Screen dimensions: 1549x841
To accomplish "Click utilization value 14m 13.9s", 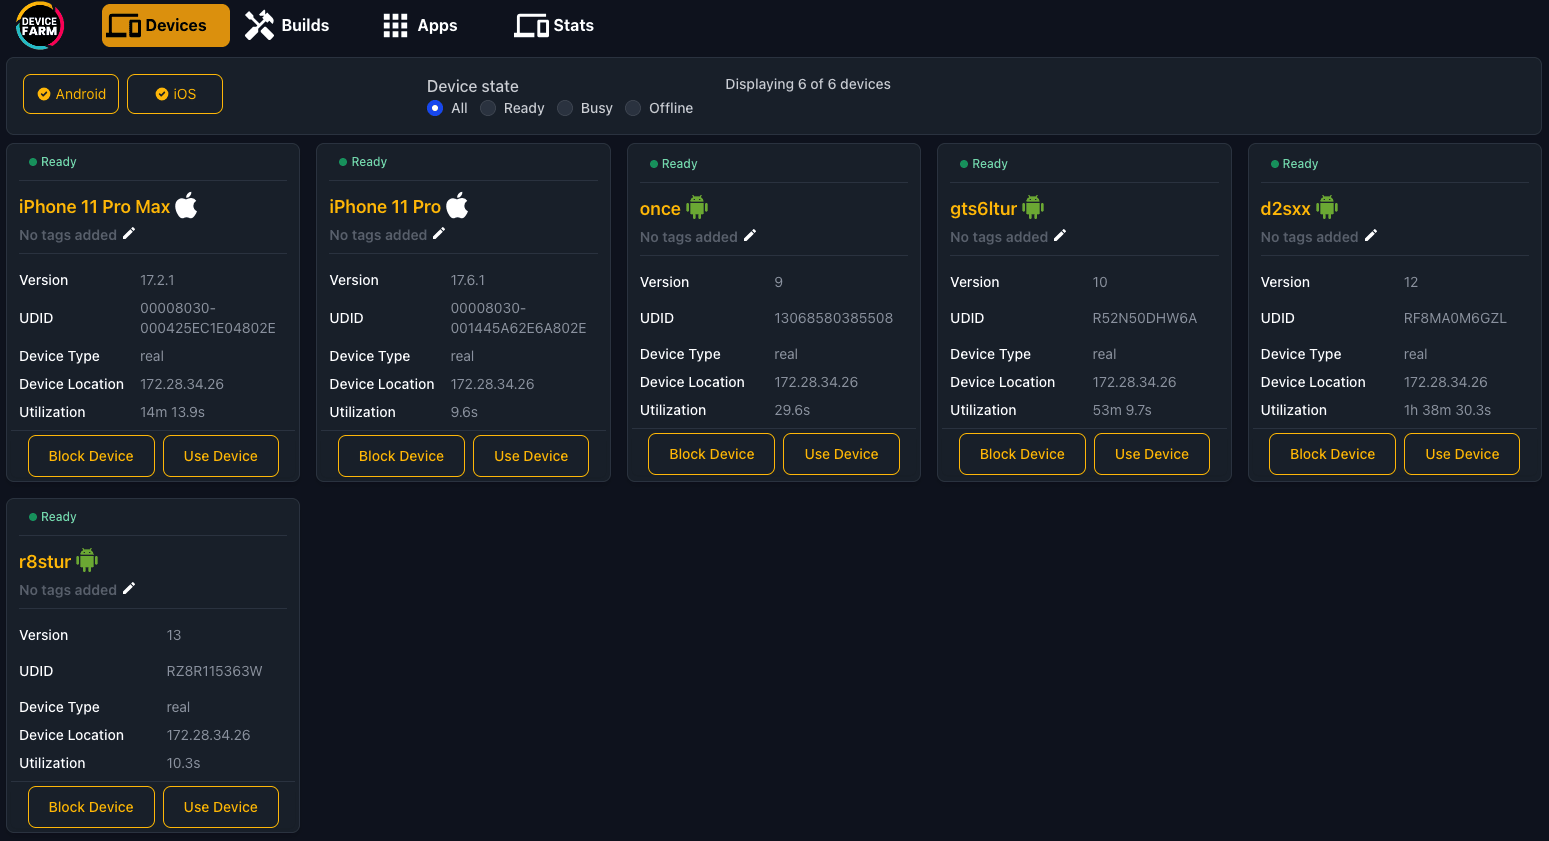I will click(x=172, y=412).
